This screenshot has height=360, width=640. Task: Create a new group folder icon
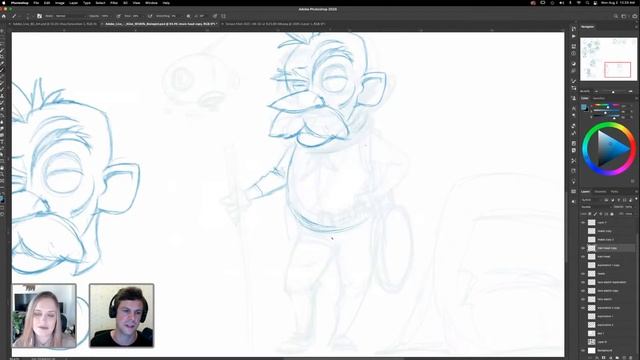[x=617, y=358]
